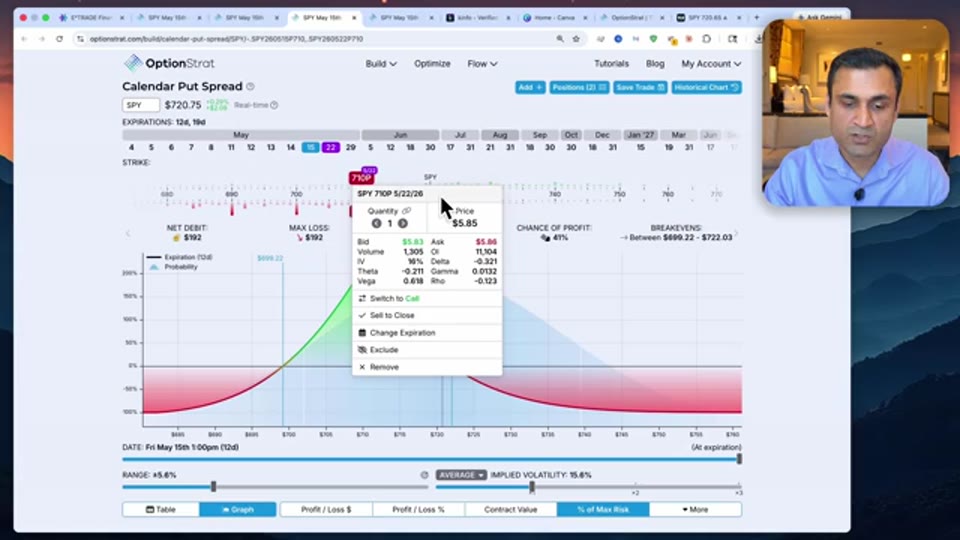Viewport: 960px width, 540px height.
Task: Open the browser extensions puzzle icon
Action: click(707, 39)
